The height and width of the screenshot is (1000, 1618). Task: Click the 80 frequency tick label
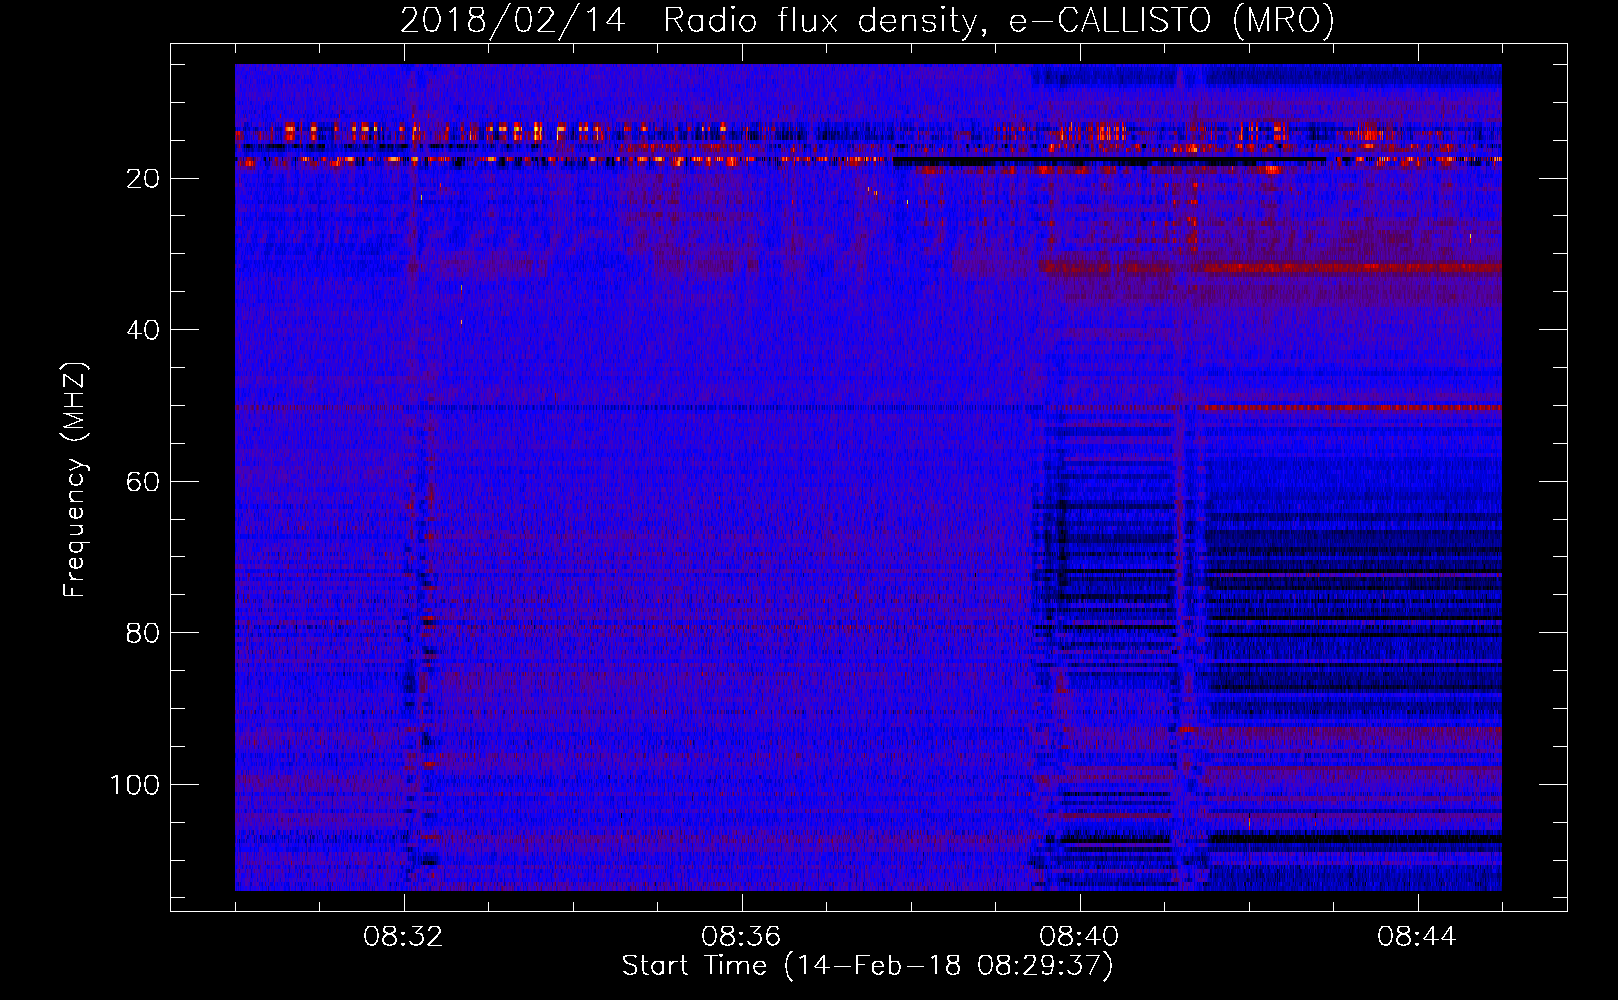click(x=144, y=633)
